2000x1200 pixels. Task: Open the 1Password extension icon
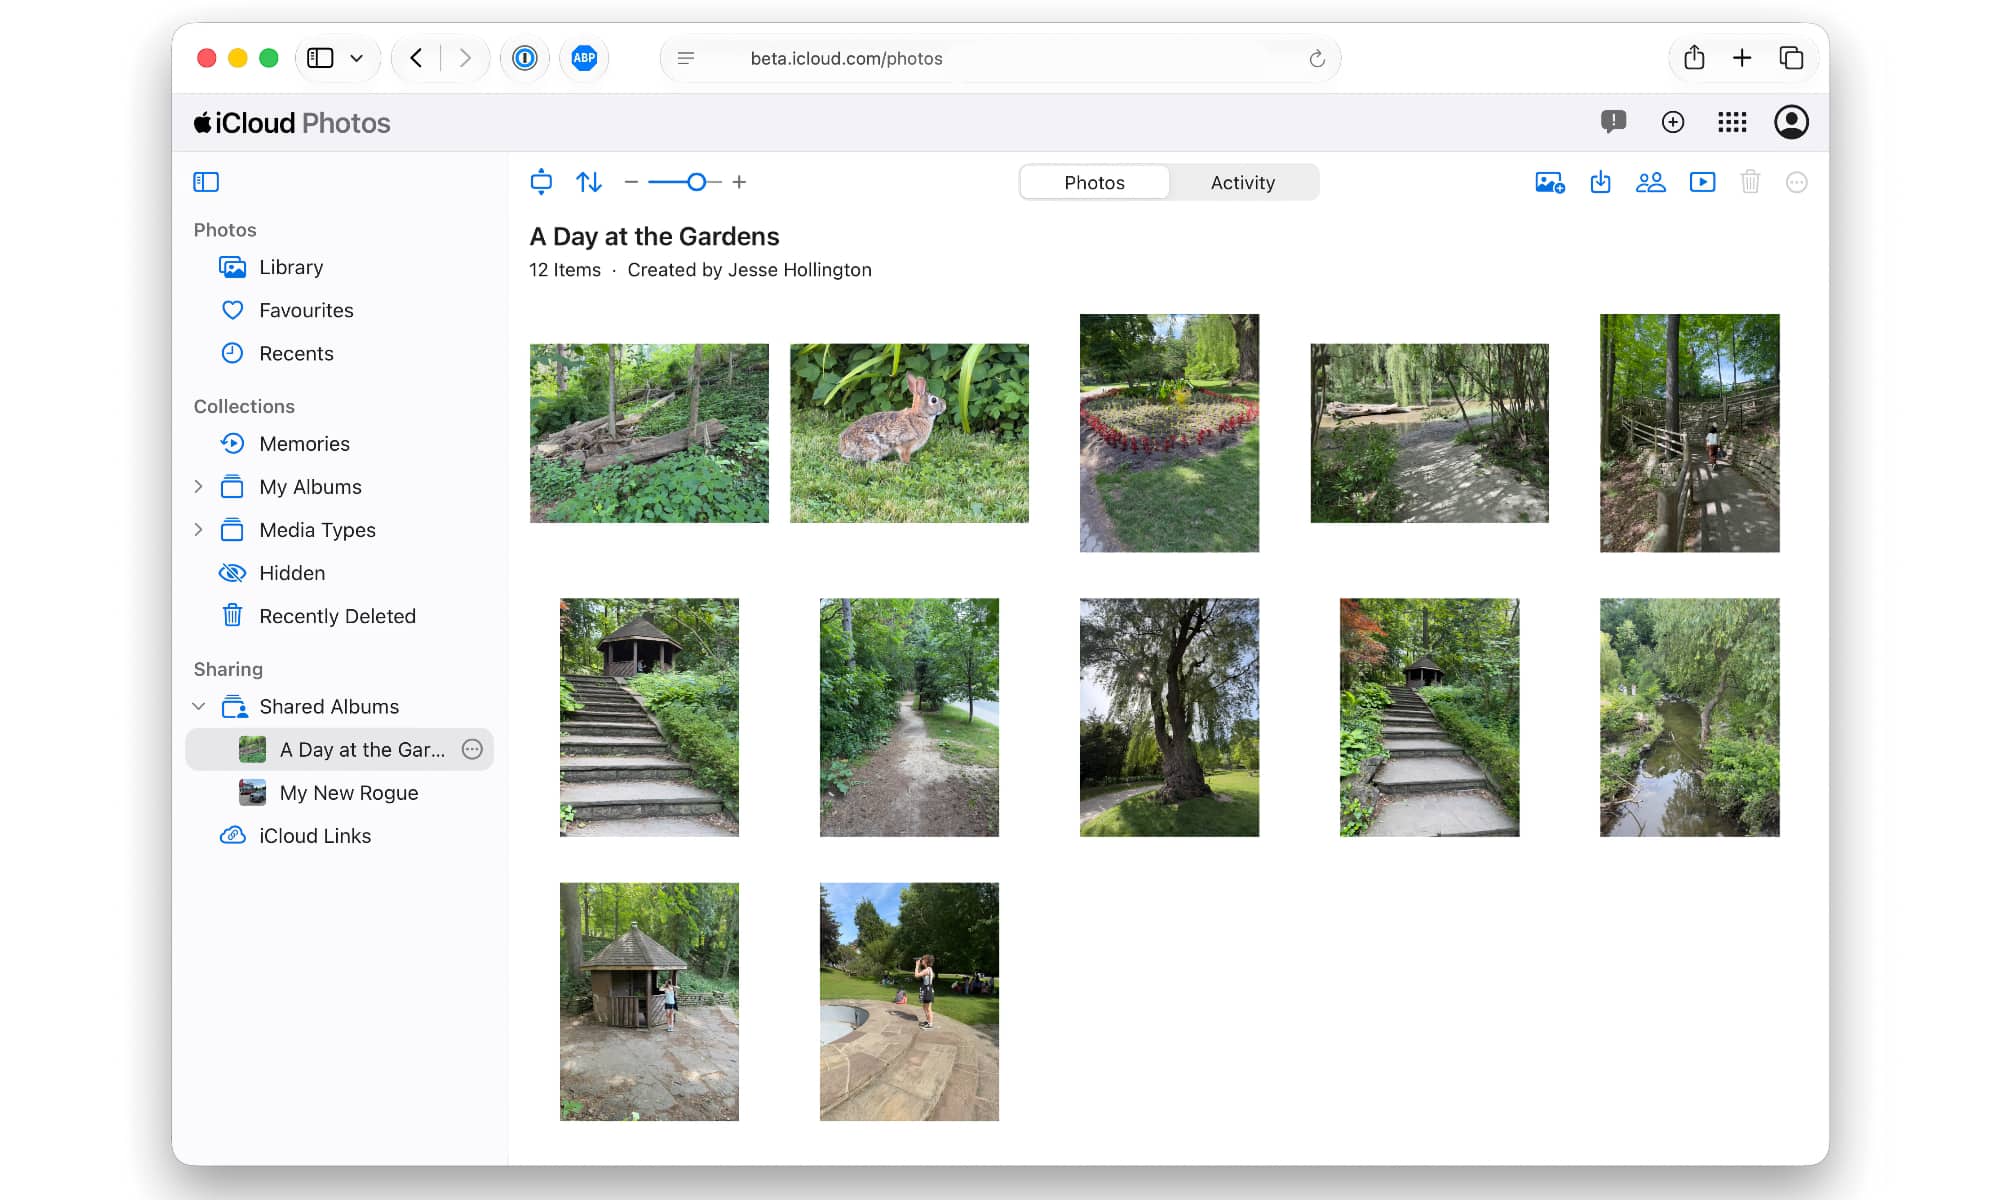[x=525, y=58]
